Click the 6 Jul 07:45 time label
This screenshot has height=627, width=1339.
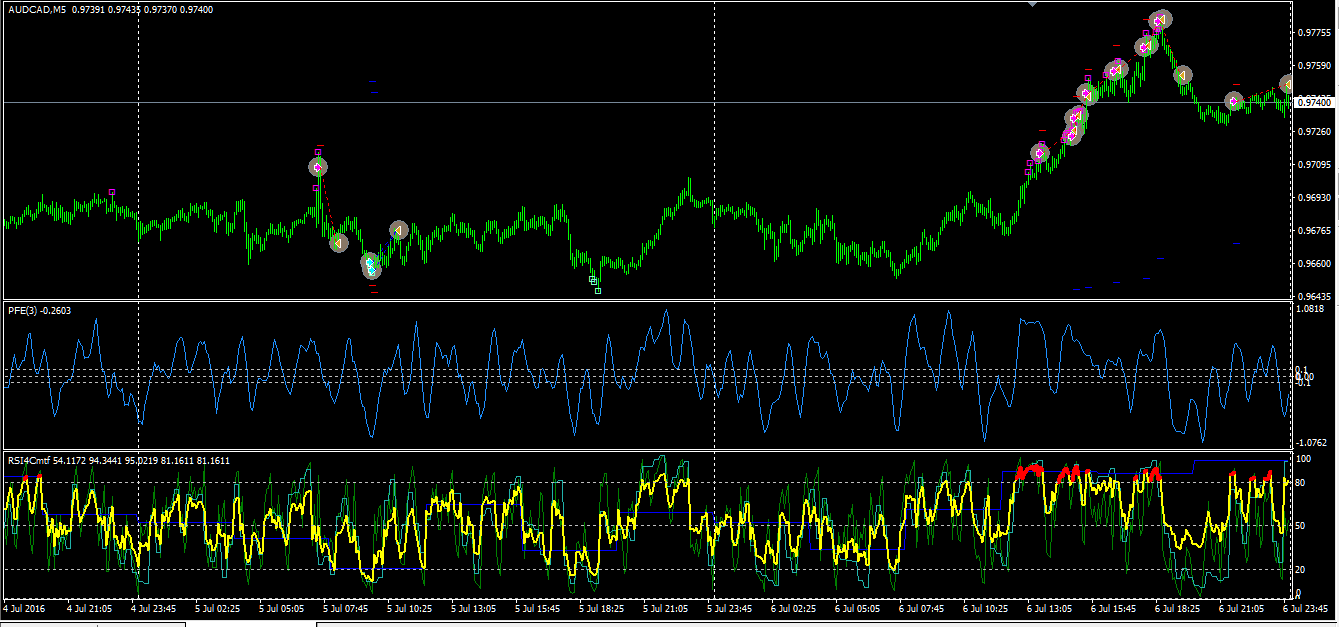[x=922, y=608]
